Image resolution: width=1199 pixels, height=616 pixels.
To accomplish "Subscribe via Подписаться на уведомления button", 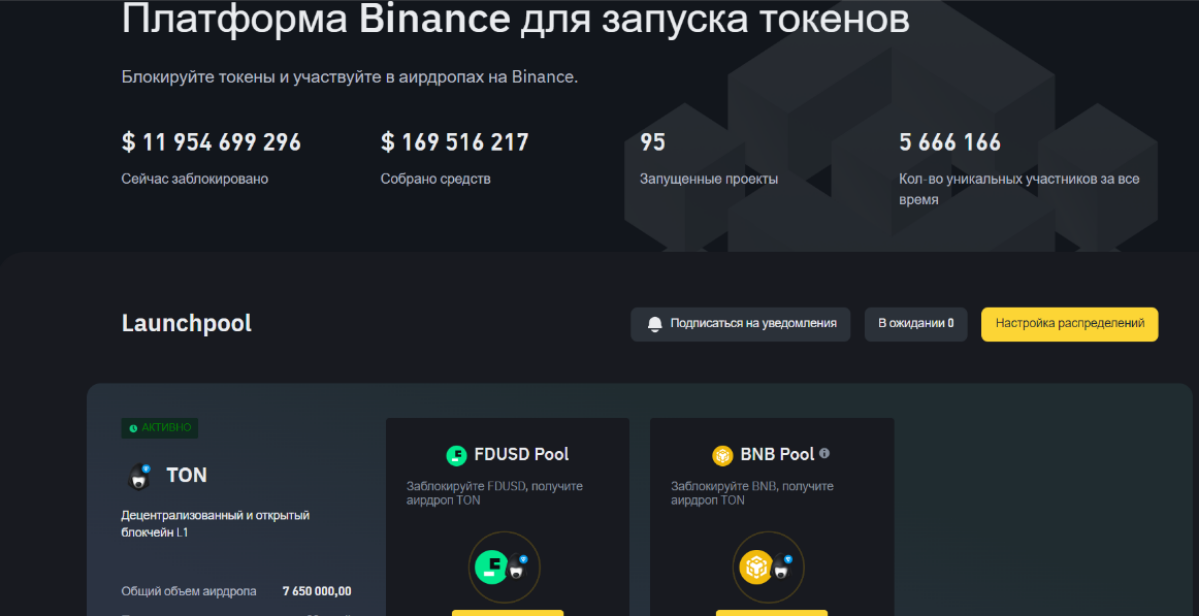I will pos(740,324).
